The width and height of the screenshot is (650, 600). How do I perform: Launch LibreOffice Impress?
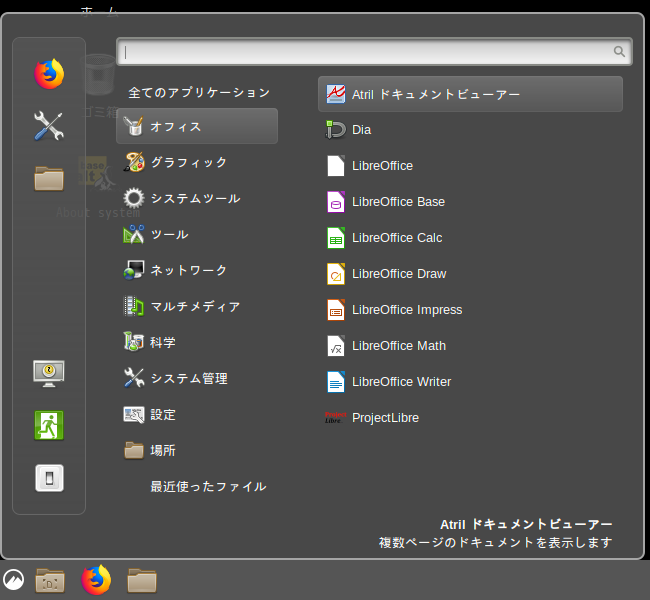[x=470, y=310]
